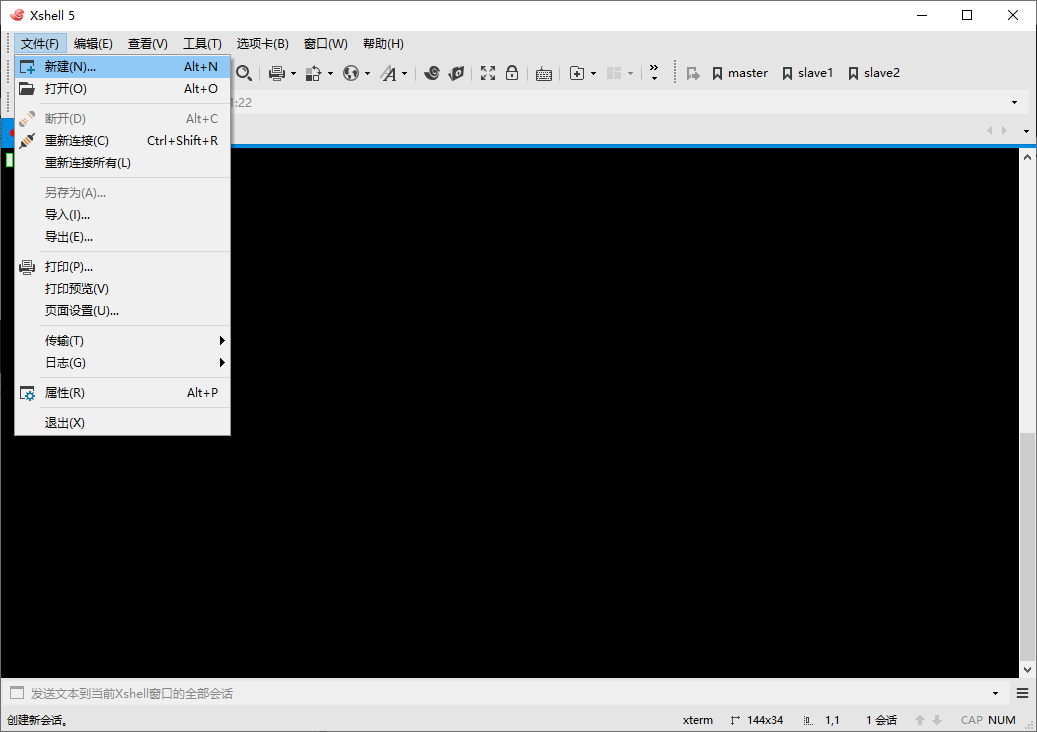
Task: Click the lock screen toolbar icon
Action: pyautogui.click(x=512, y=73)
